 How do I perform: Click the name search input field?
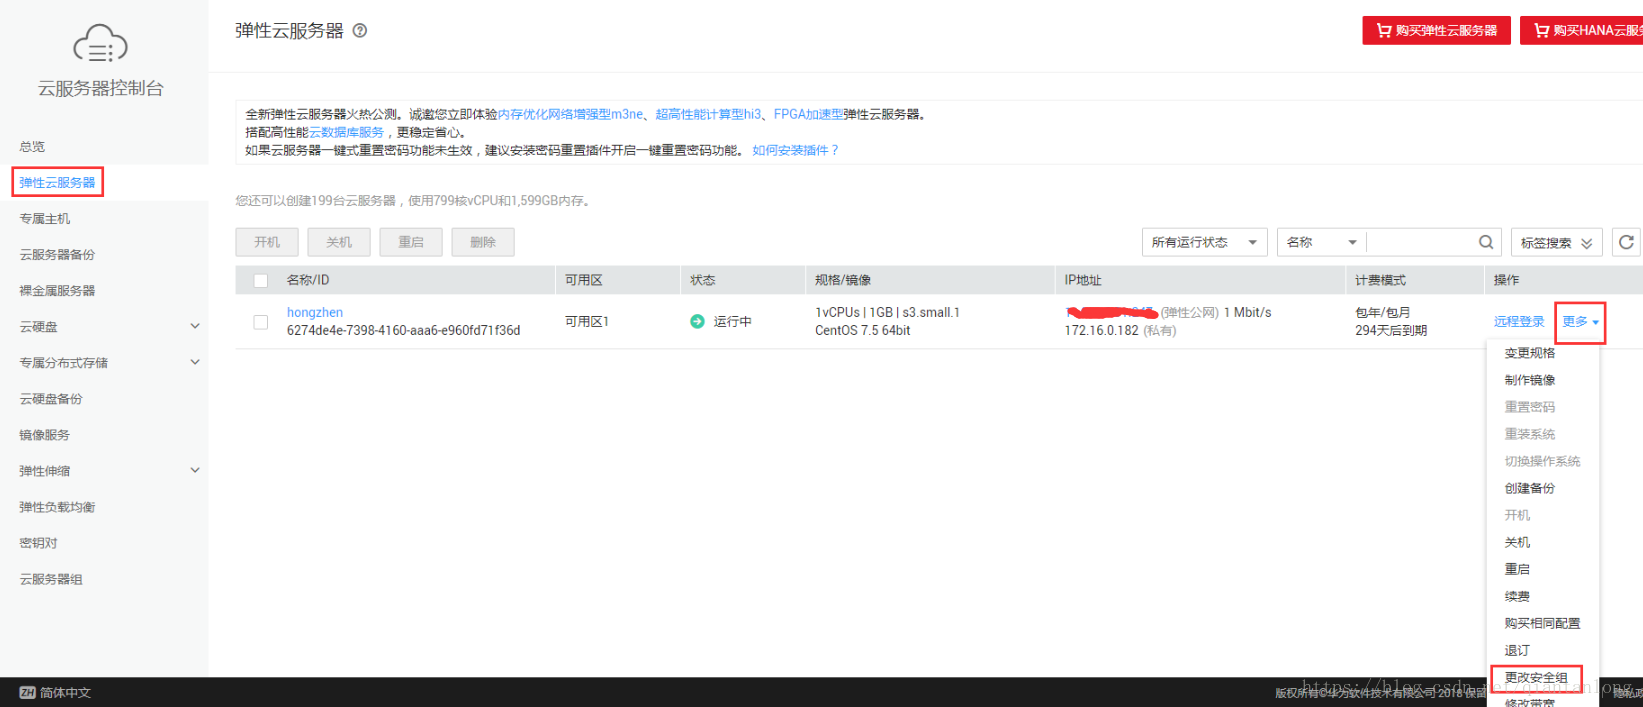(1422, 242)
